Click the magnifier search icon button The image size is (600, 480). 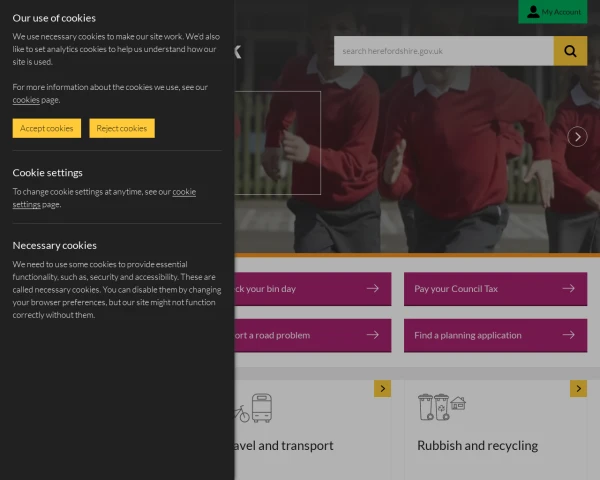(x=570, y=51)
